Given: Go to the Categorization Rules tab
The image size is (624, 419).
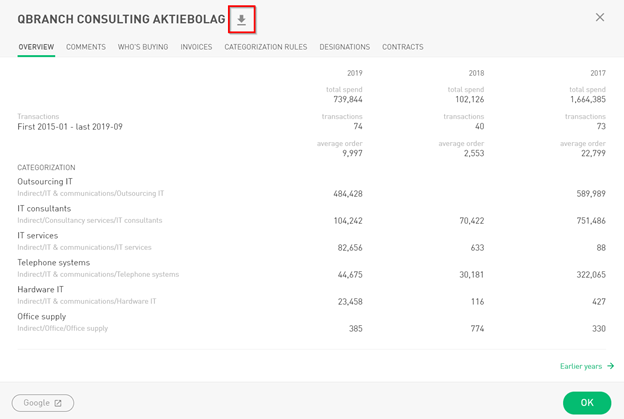Looking at the screenshot, I should click(x=266, y=47).
